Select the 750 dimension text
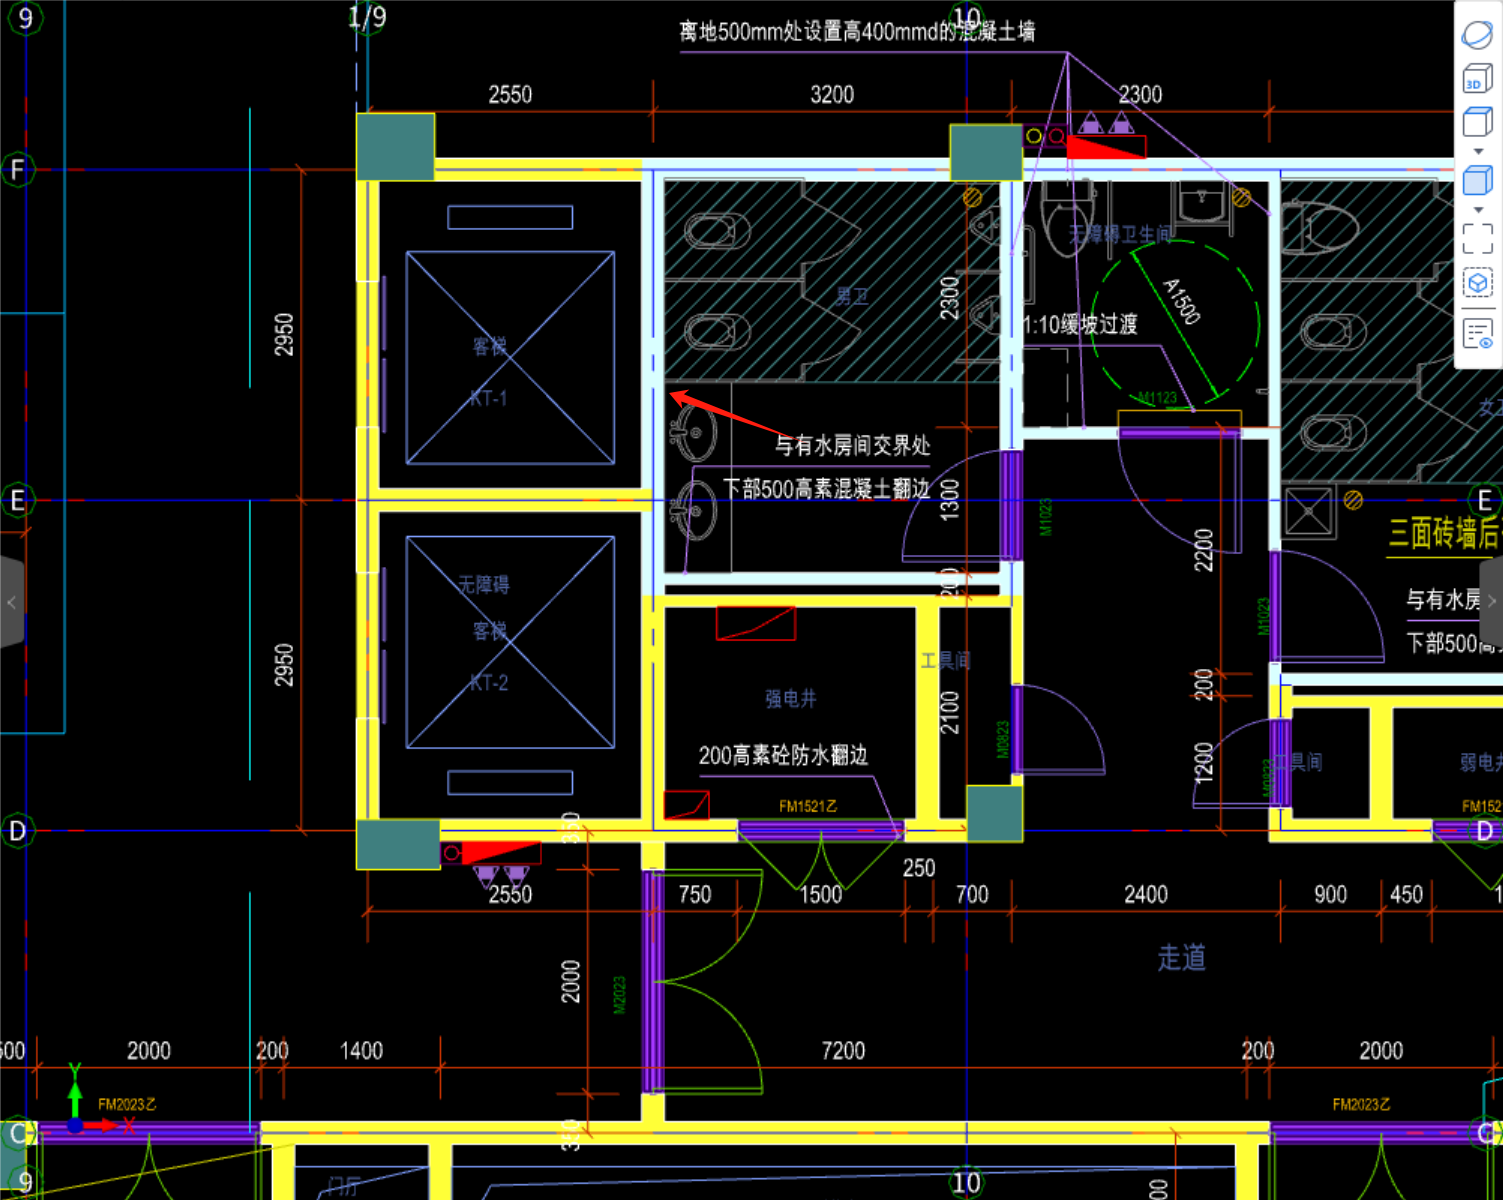This screenshot has width=1503, height=1200. (x=695, y=894)
